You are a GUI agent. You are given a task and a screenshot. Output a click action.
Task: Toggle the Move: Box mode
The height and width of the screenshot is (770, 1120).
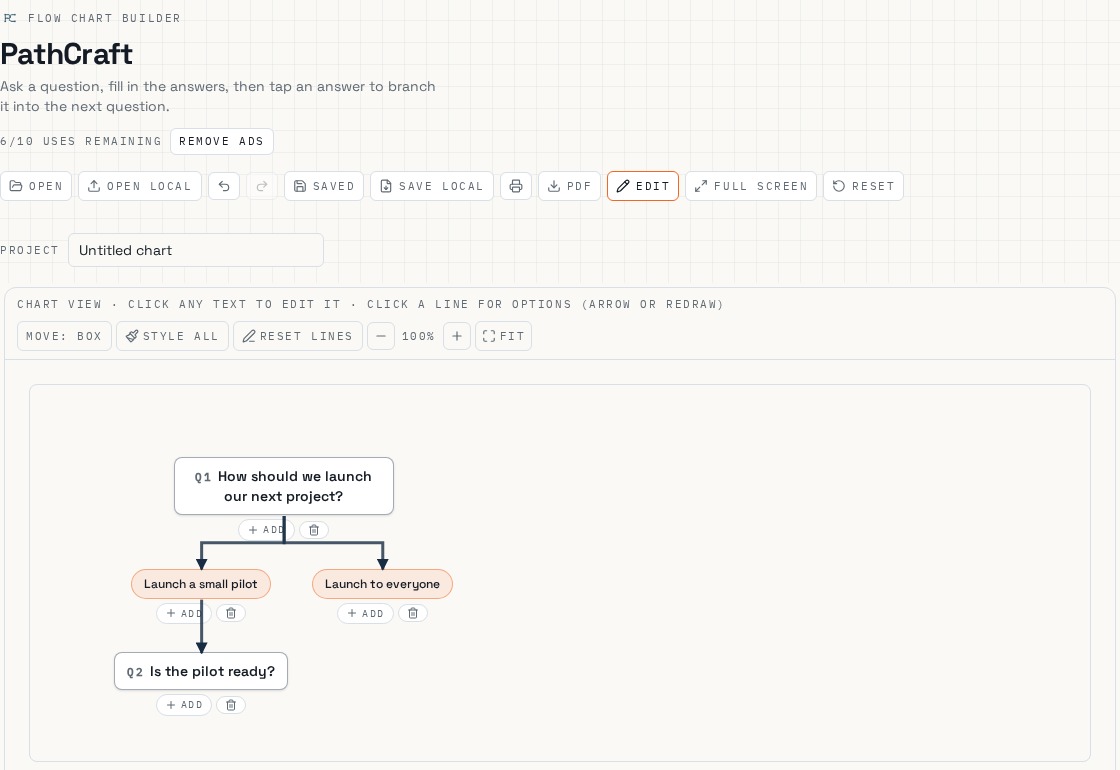(x=64, y=336)
